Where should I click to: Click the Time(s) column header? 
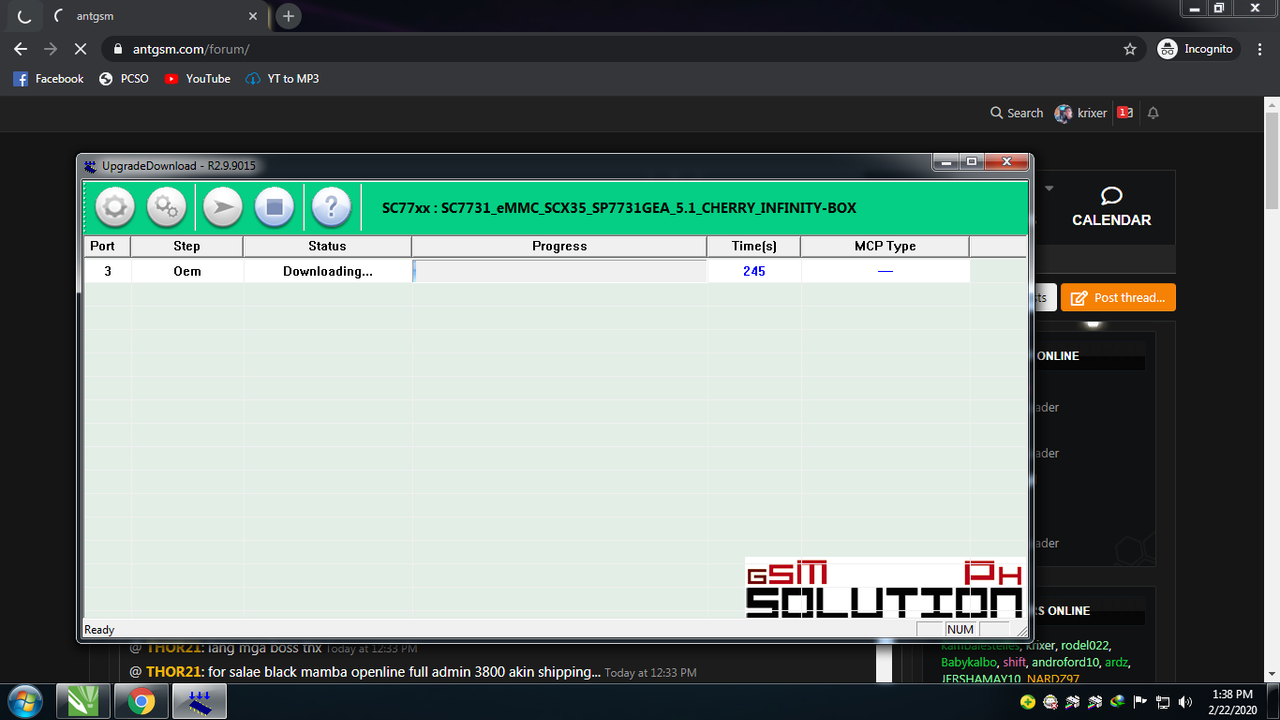(x=754, y=246)
